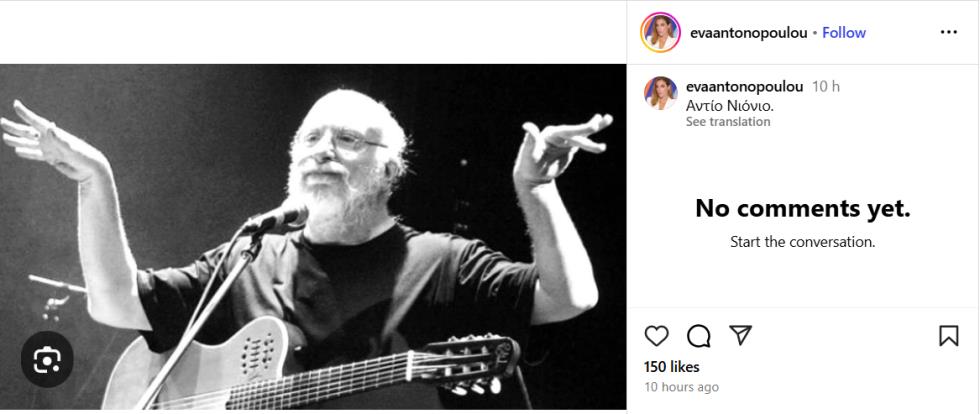Open the three-dot more options menu
Screen dimensions: 980x414
click(x=948, y=32)
